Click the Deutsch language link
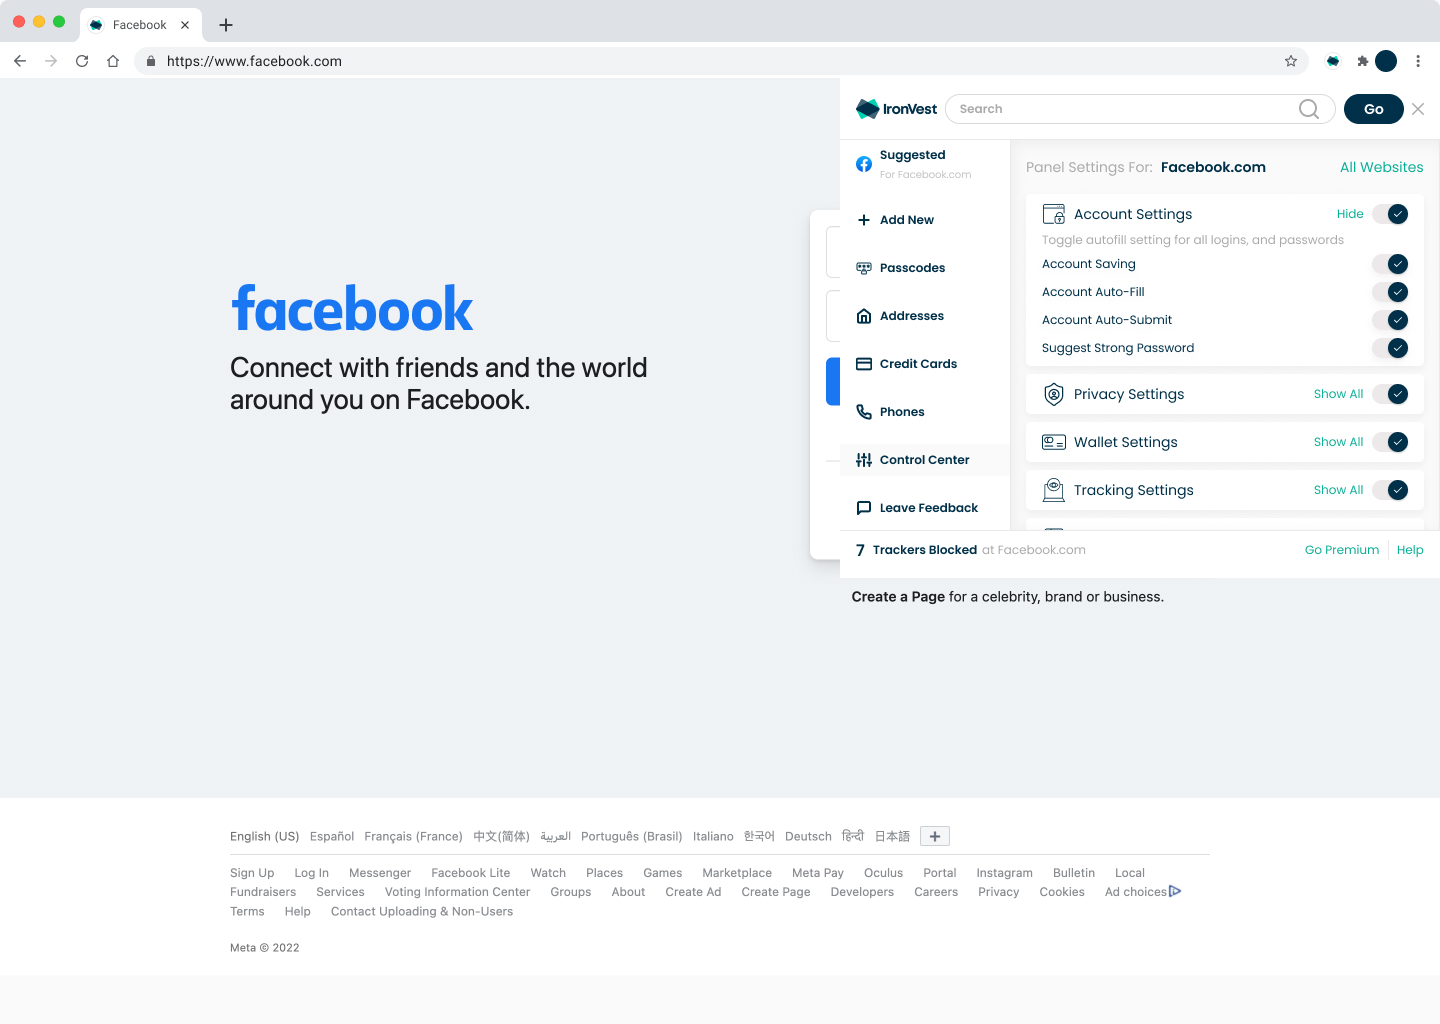This screenshot has height=1024, width=1440. pyautogui.click(x=808, y=836)
